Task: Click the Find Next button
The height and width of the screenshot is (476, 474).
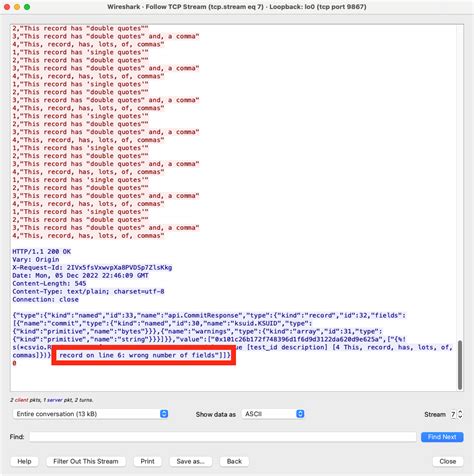Action: [x=442, y=437]
